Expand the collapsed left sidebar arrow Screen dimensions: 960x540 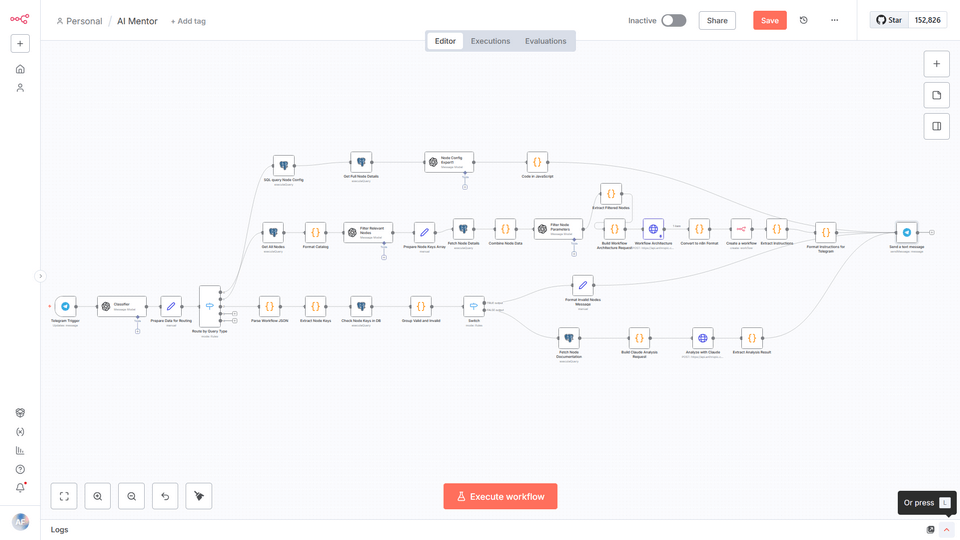click(40, 276)
